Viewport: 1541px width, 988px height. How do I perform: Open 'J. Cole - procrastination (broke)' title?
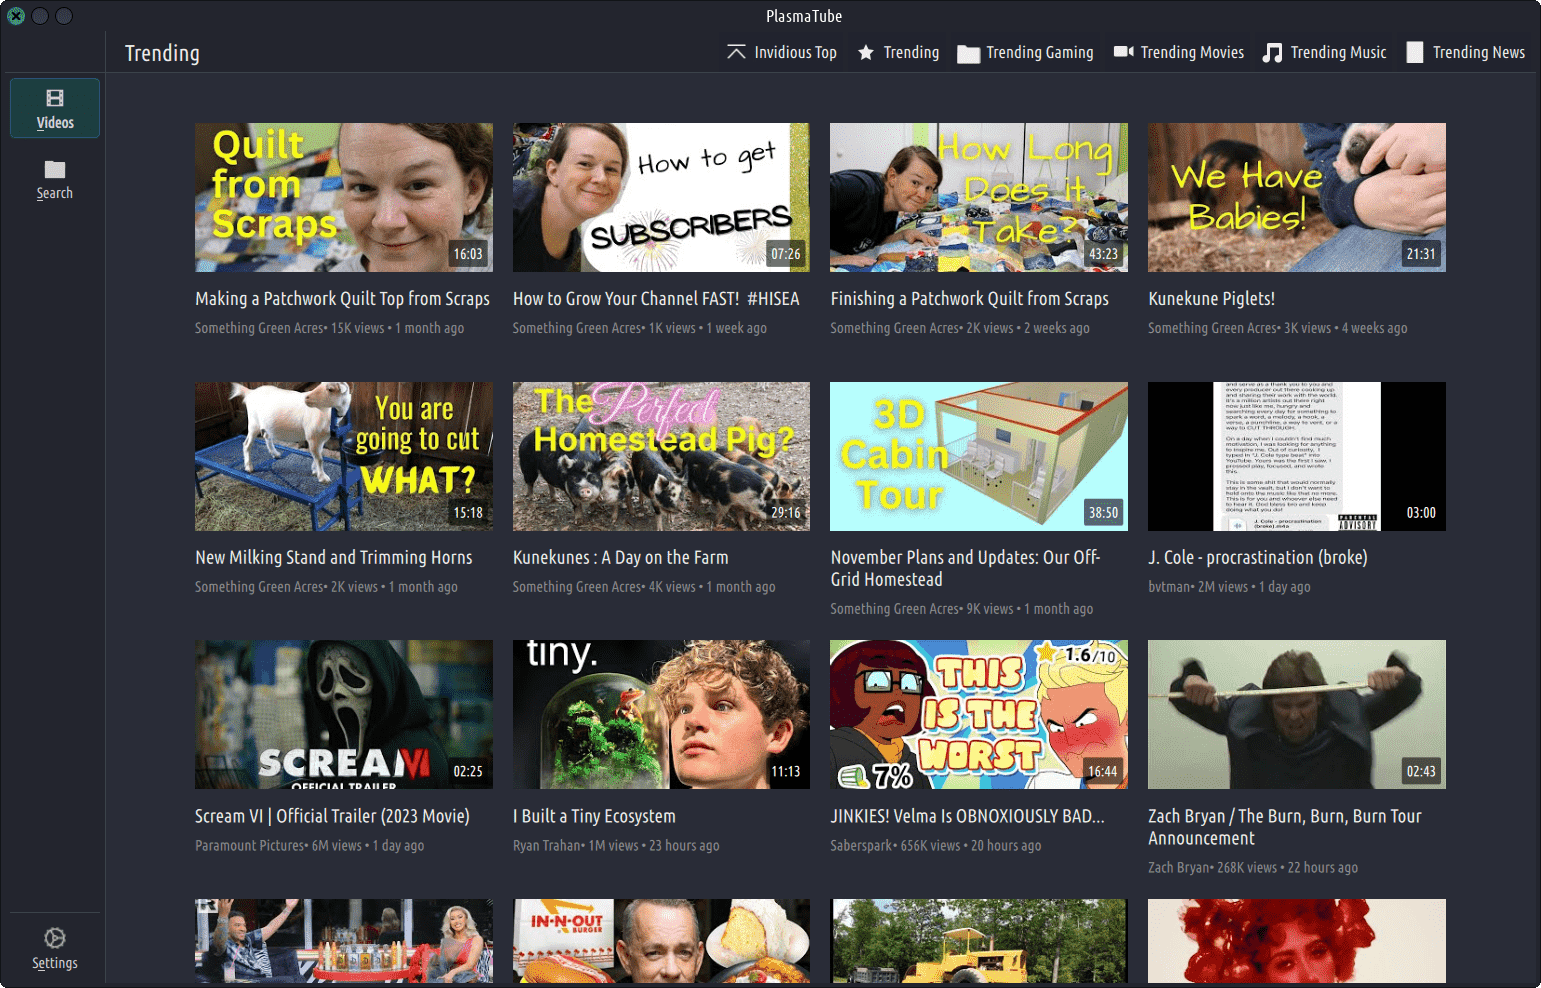click(1257, 558)
